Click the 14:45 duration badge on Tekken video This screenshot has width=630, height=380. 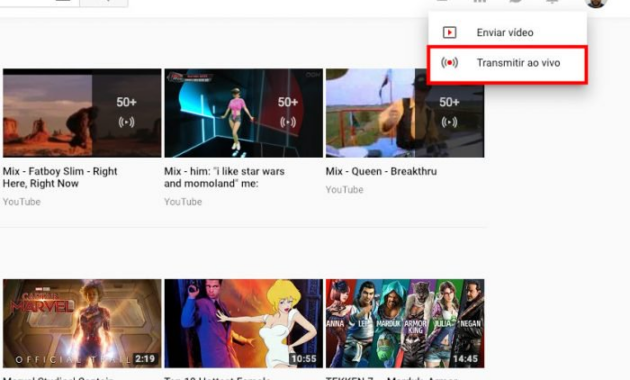point(465,359)
